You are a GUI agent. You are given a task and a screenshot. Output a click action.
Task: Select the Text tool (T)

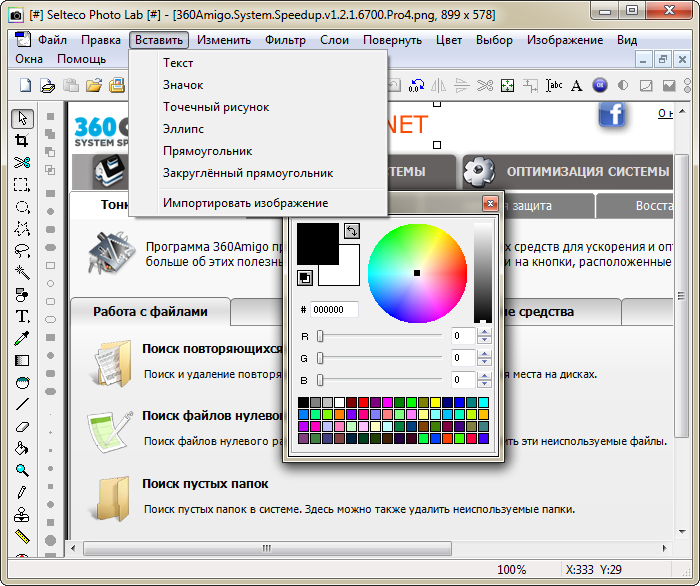(22, 316)
